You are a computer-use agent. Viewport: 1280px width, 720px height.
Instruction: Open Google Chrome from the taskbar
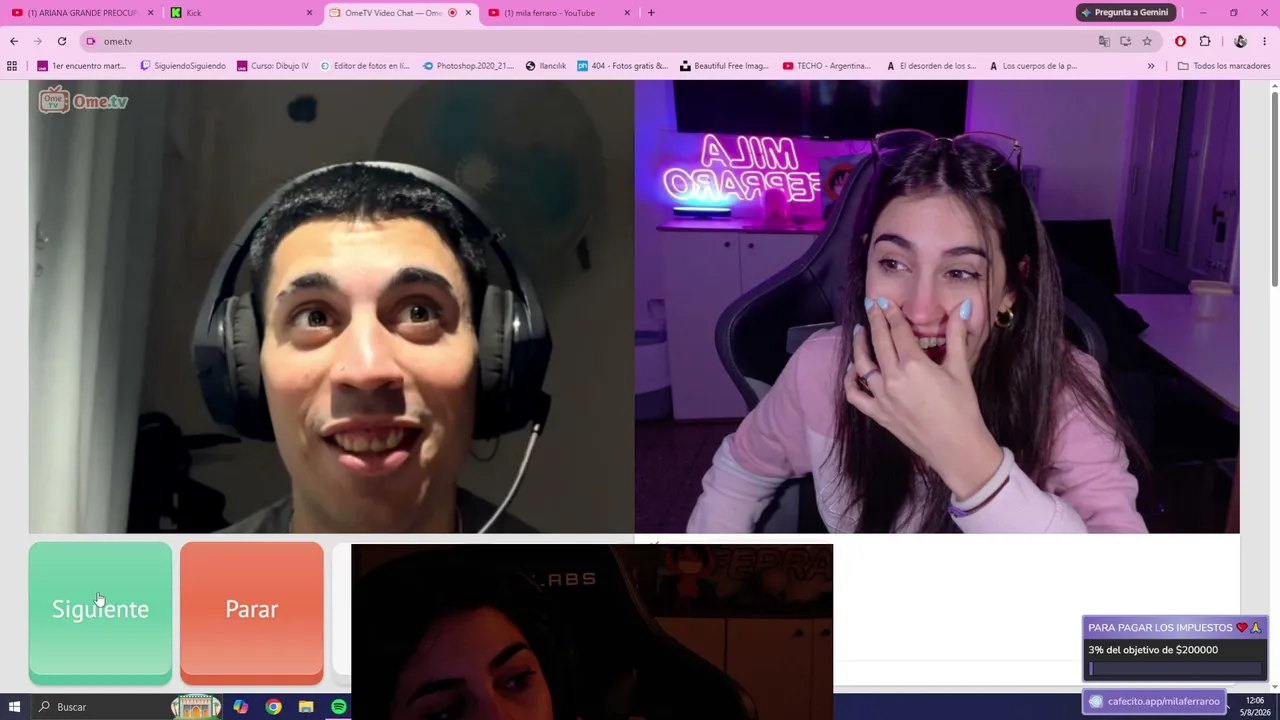pos(273,707)
